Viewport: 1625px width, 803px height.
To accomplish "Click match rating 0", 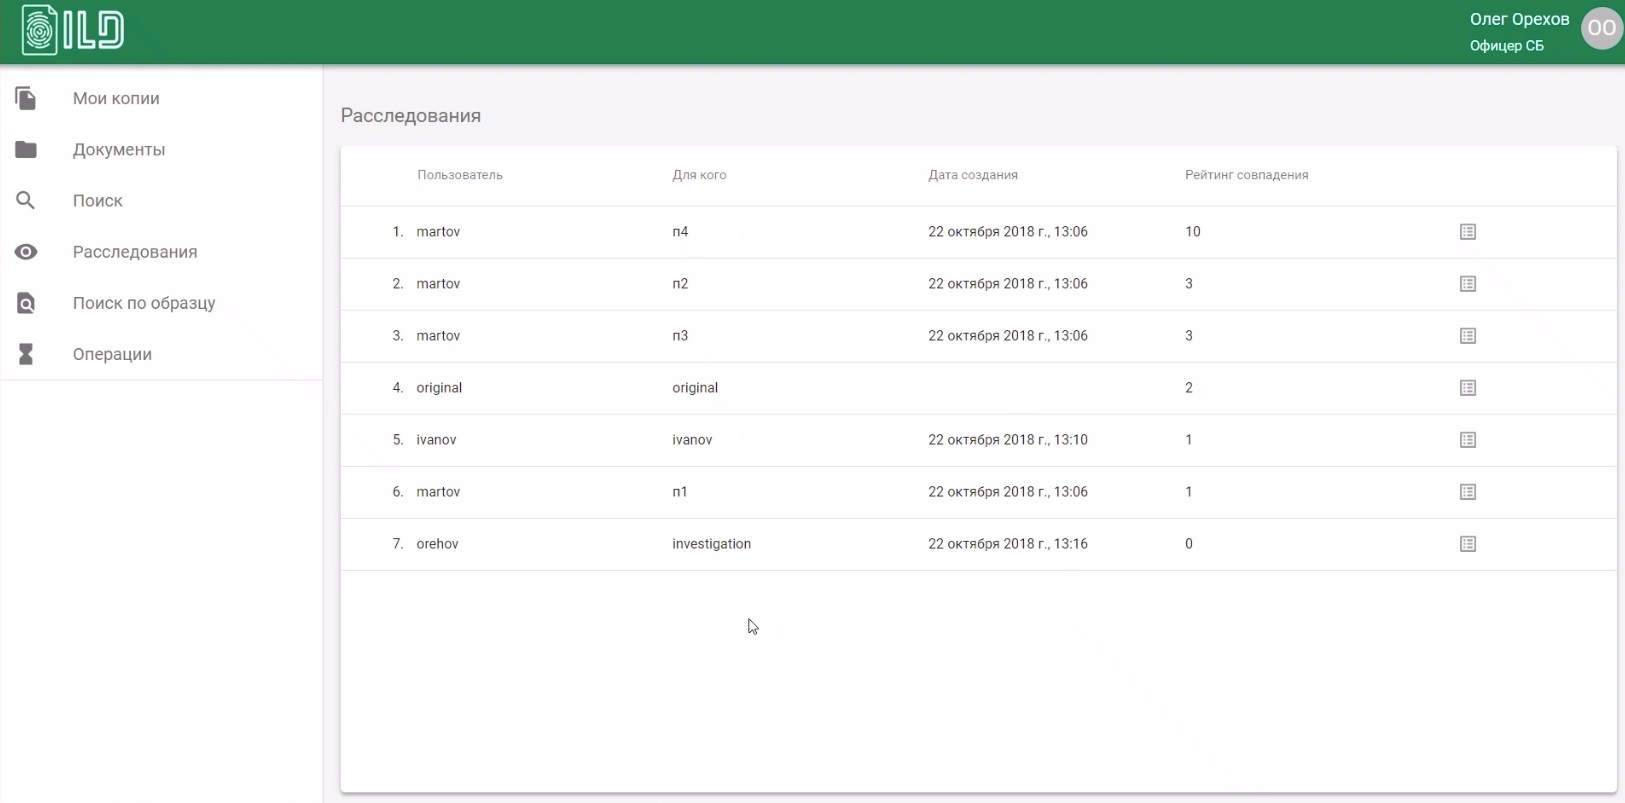I will click(1189, 544).
